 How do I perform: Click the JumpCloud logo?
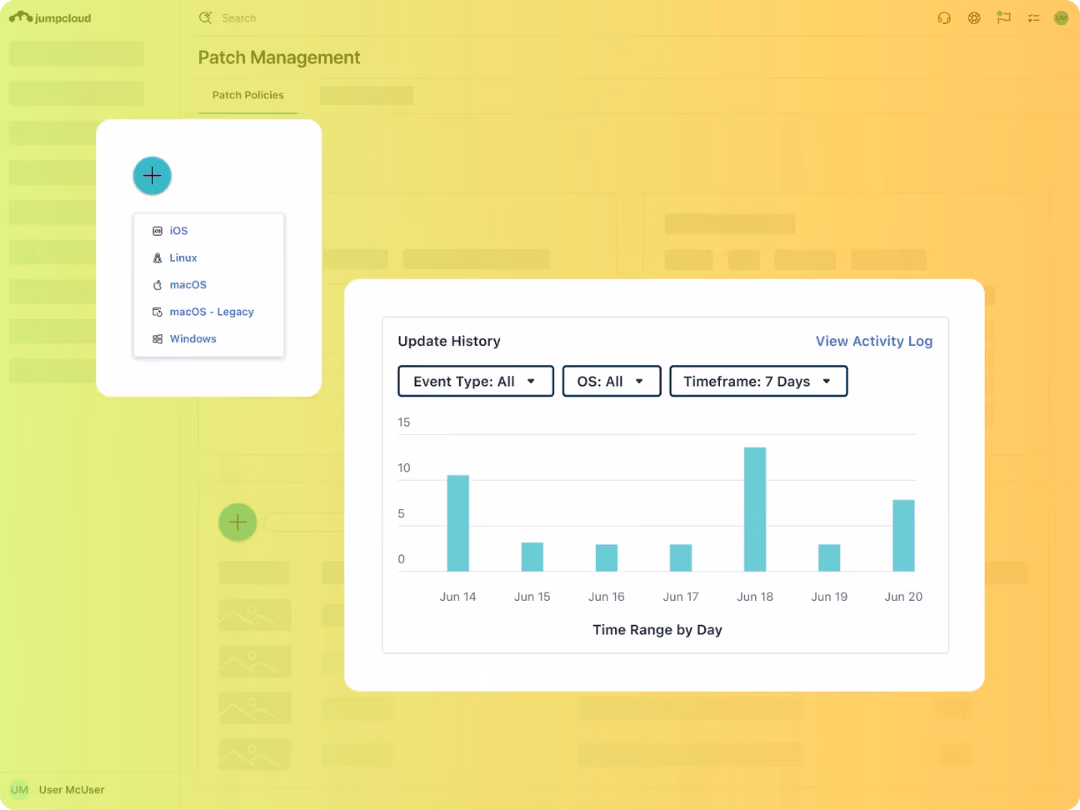click(x=50, y=17)
